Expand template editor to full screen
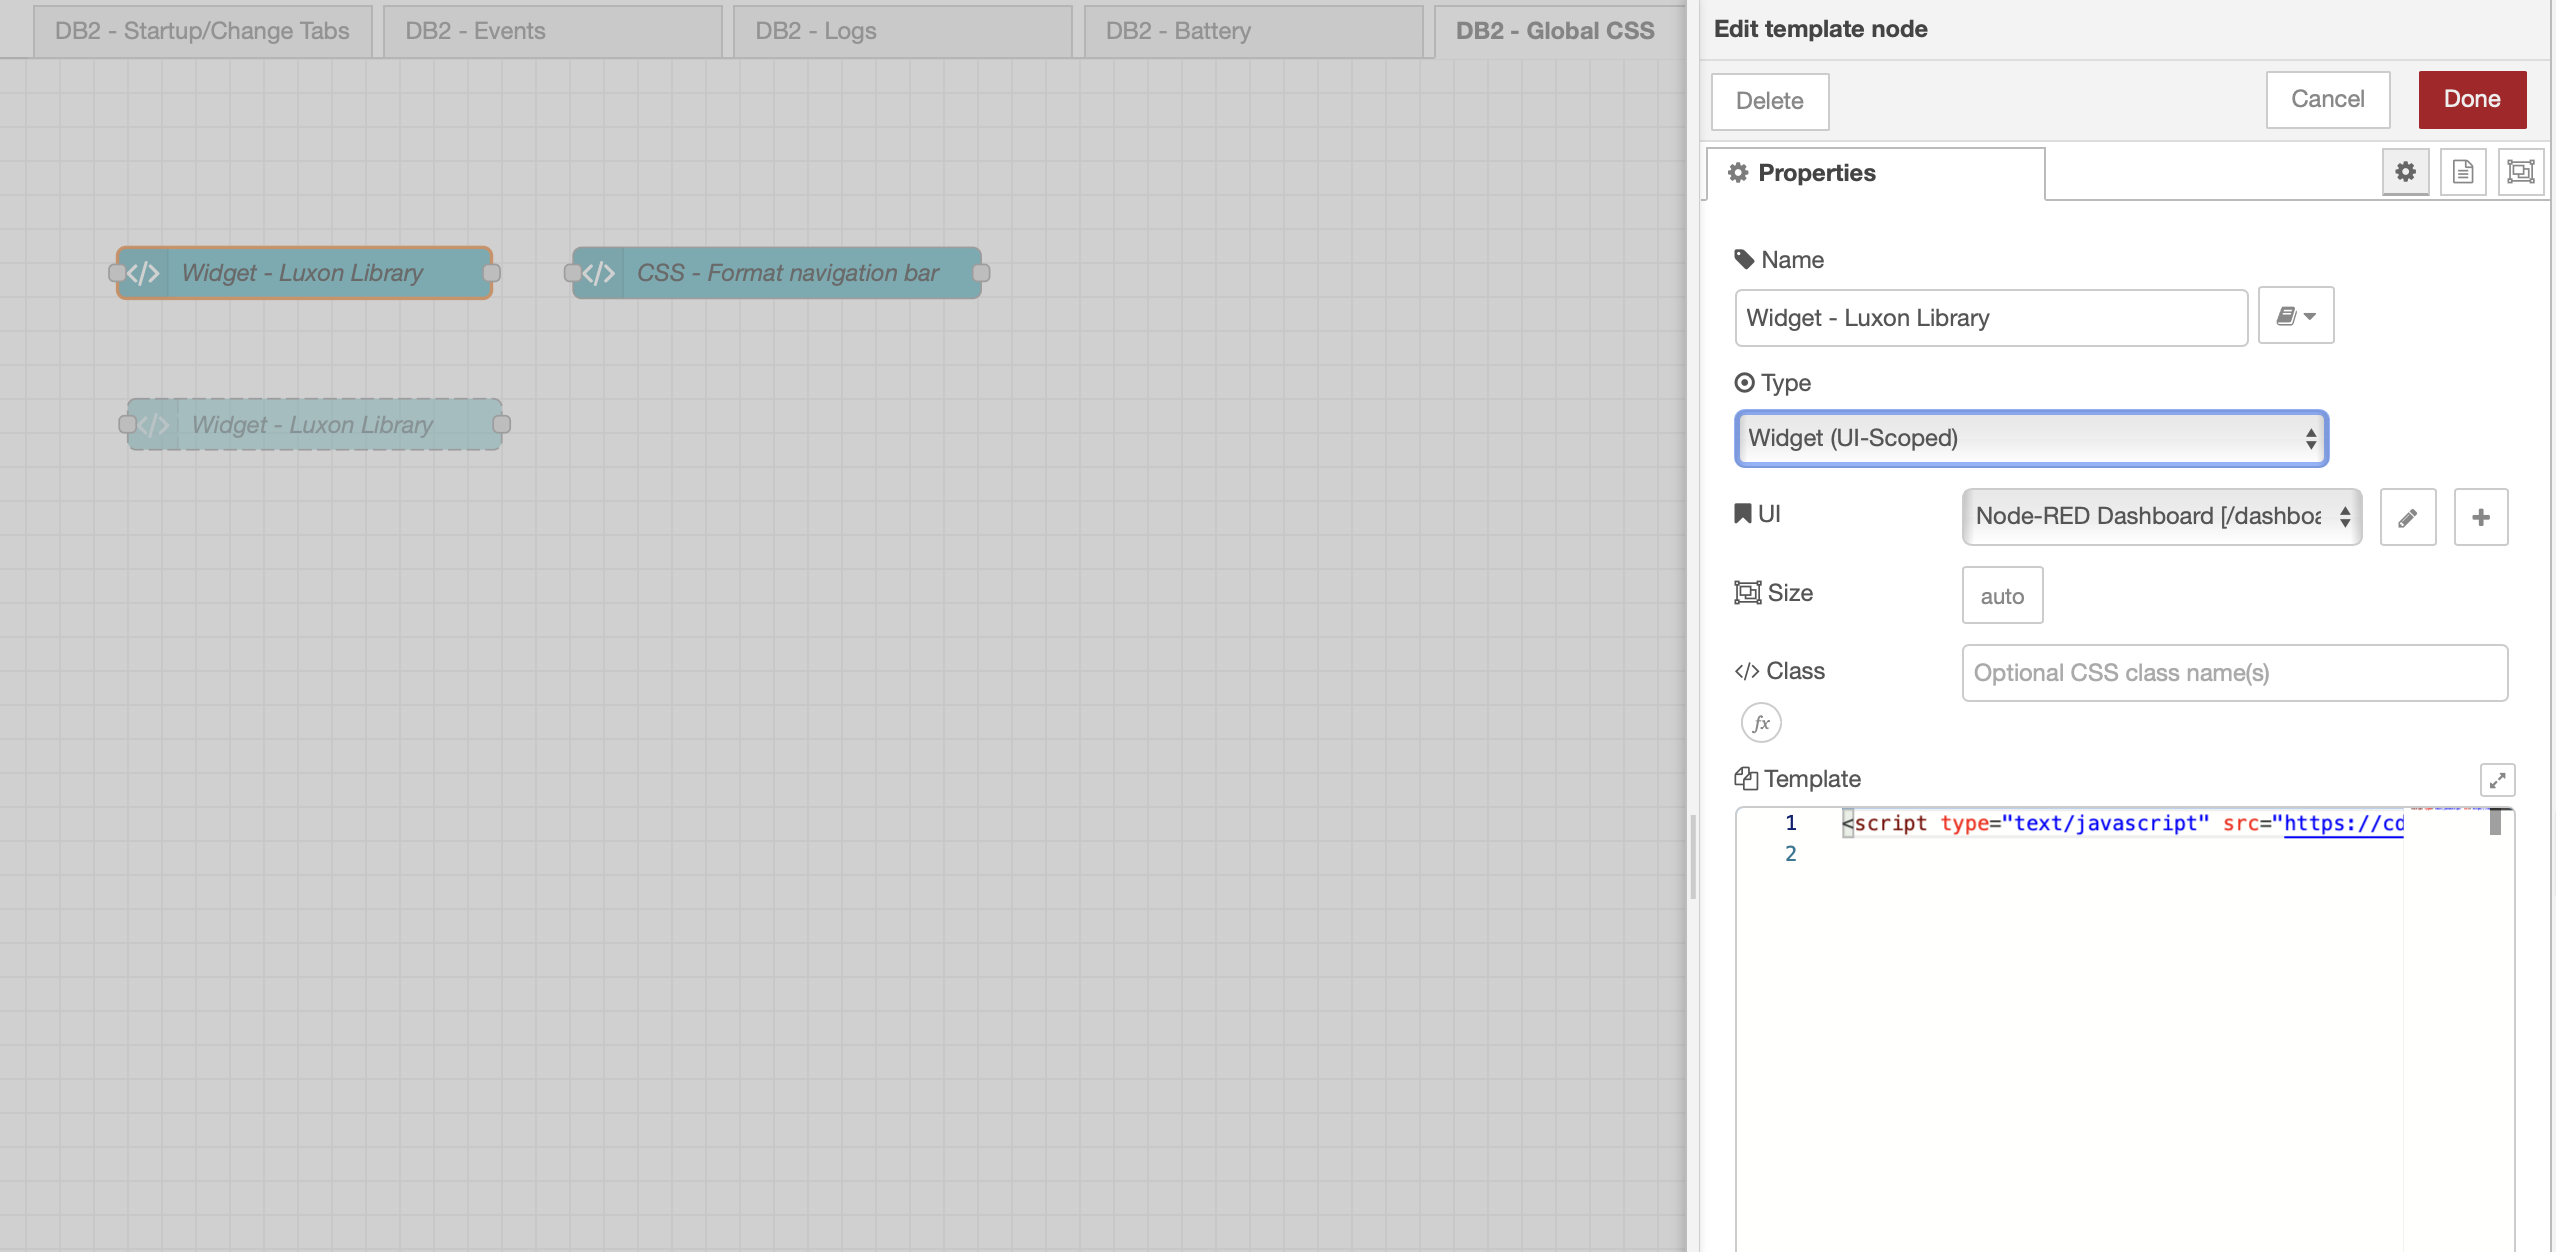The height and width of the screenshot is (1252, 2556). coord(2497,780)
